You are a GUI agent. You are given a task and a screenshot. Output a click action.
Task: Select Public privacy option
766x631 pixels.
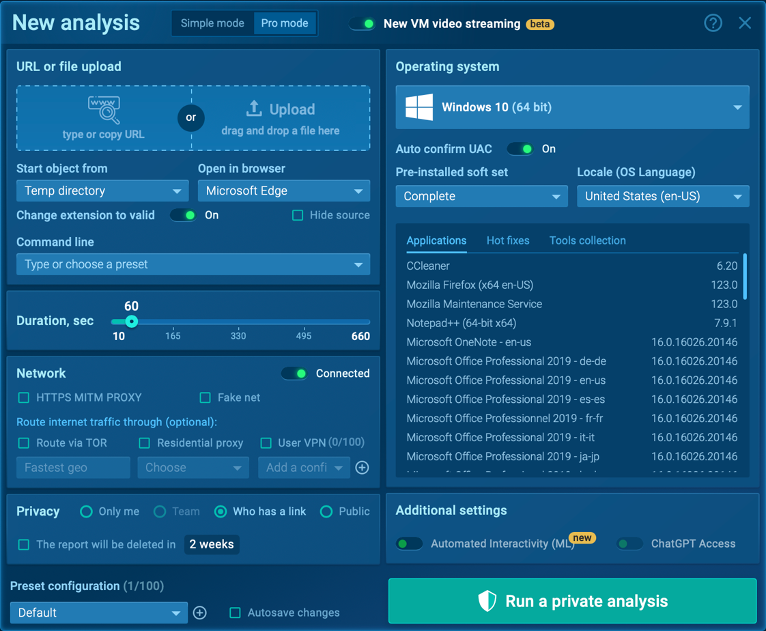tap(326, 511)
